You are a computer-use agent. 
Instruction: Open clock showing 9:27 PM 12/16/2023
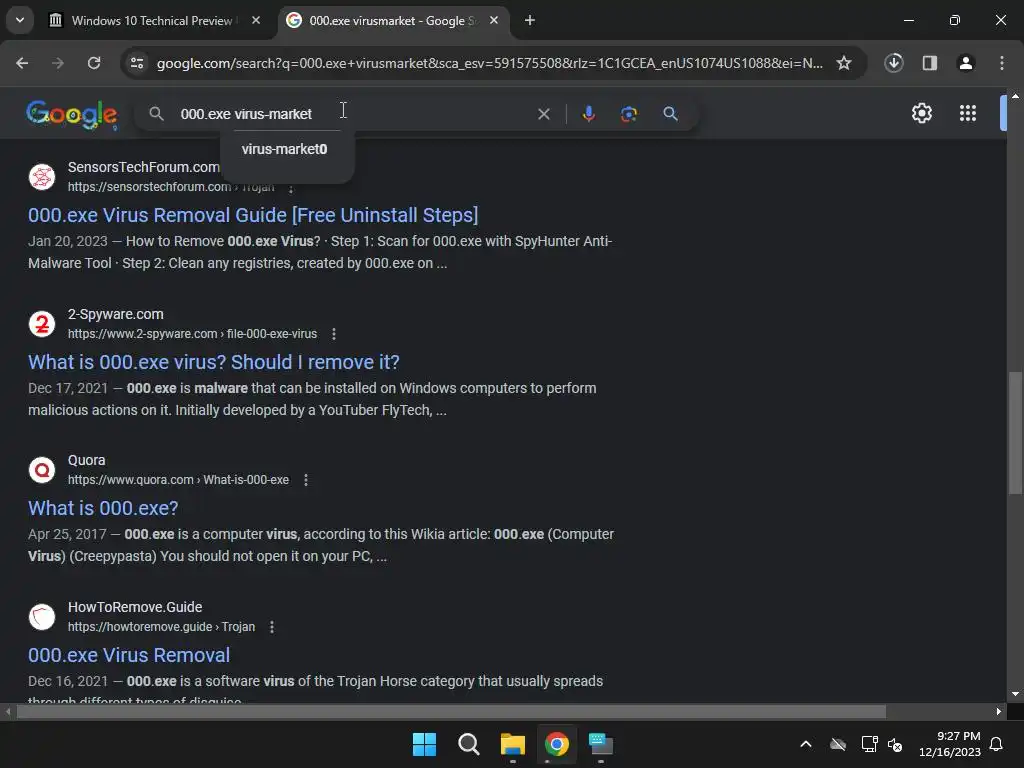click(950, 744)
